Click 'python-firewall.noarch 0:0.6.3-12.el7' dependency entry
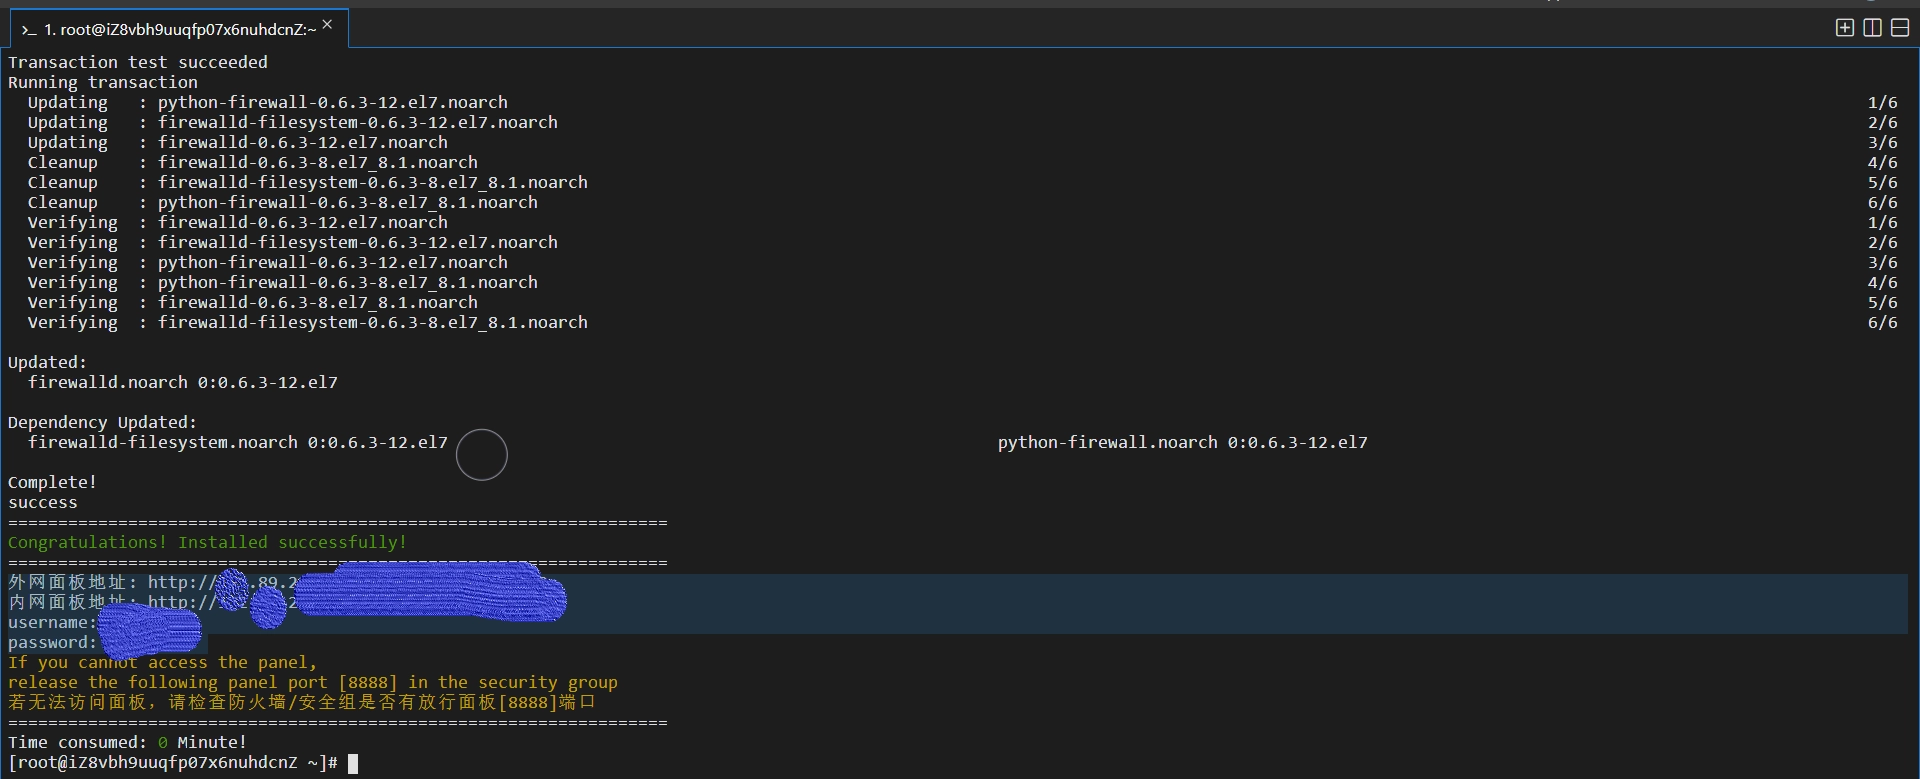This screenshot has height=779, width=1920. (1183, 442)
